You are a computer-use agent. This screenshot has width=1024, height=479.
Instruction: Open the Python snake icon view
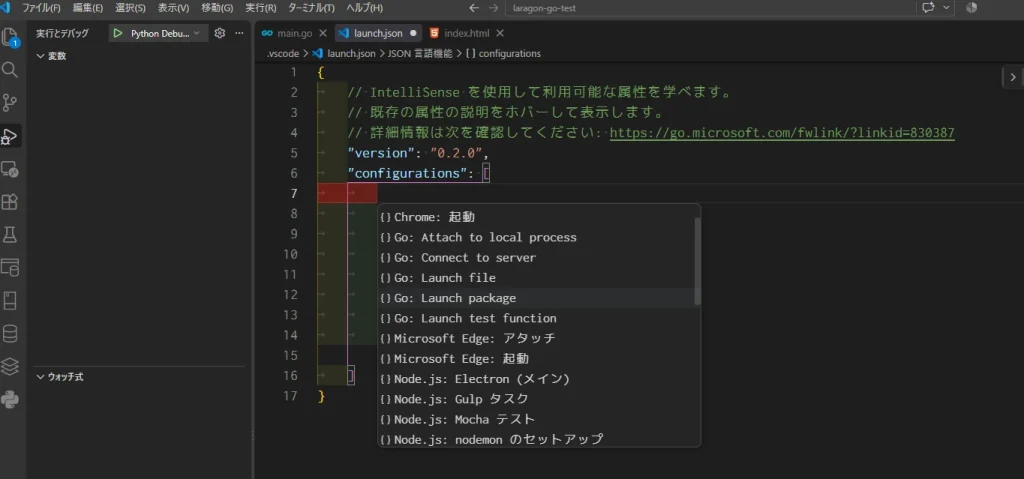[10, 399]
